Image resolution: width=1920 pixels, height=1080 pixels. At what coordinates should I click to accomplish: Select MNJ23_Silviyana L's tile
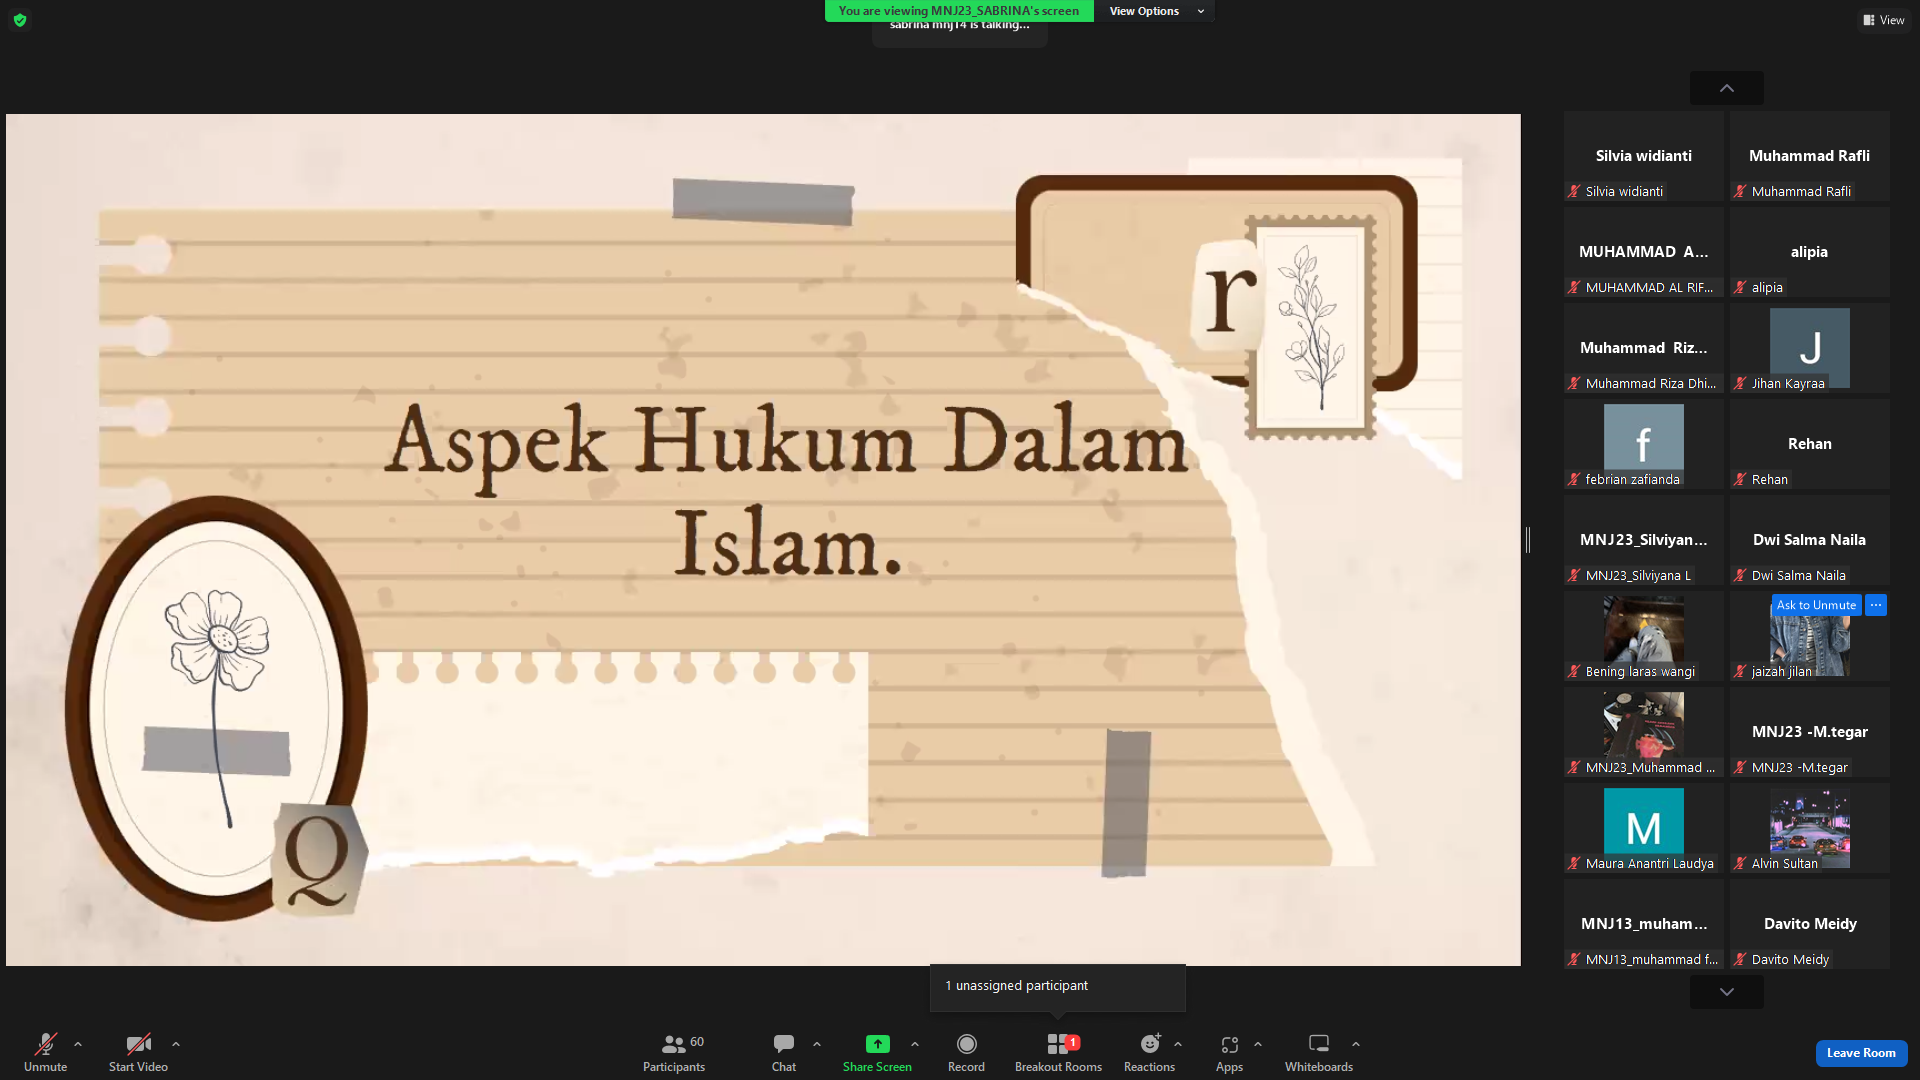point(1644,540)
